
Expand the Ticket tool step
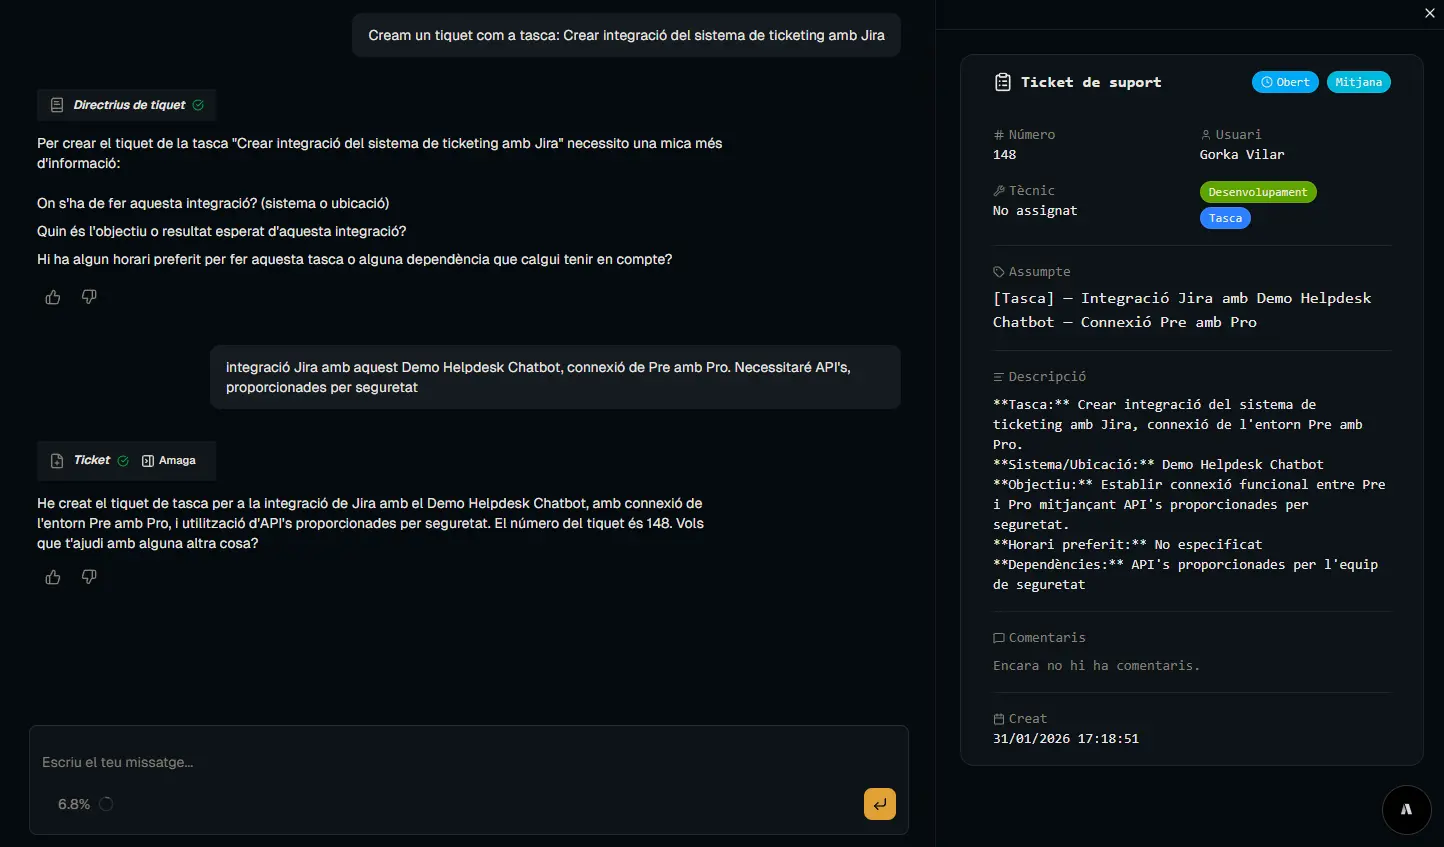pyautogui.click(x=91, y=461)
